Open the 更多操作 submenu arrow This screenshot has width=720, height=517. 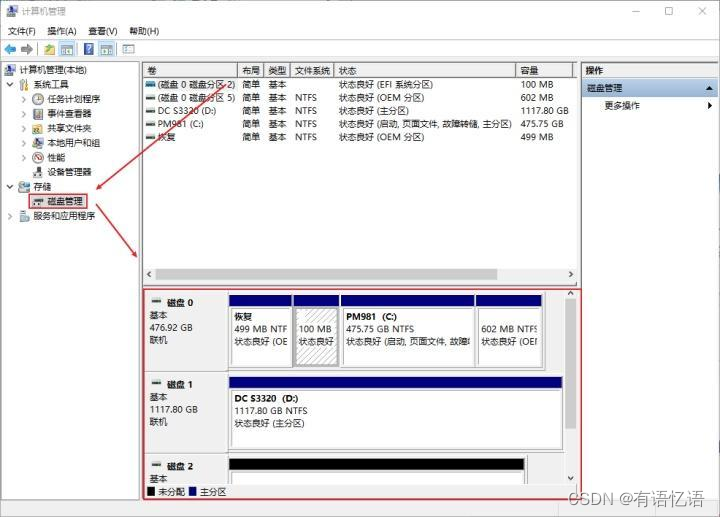(710, 106)
